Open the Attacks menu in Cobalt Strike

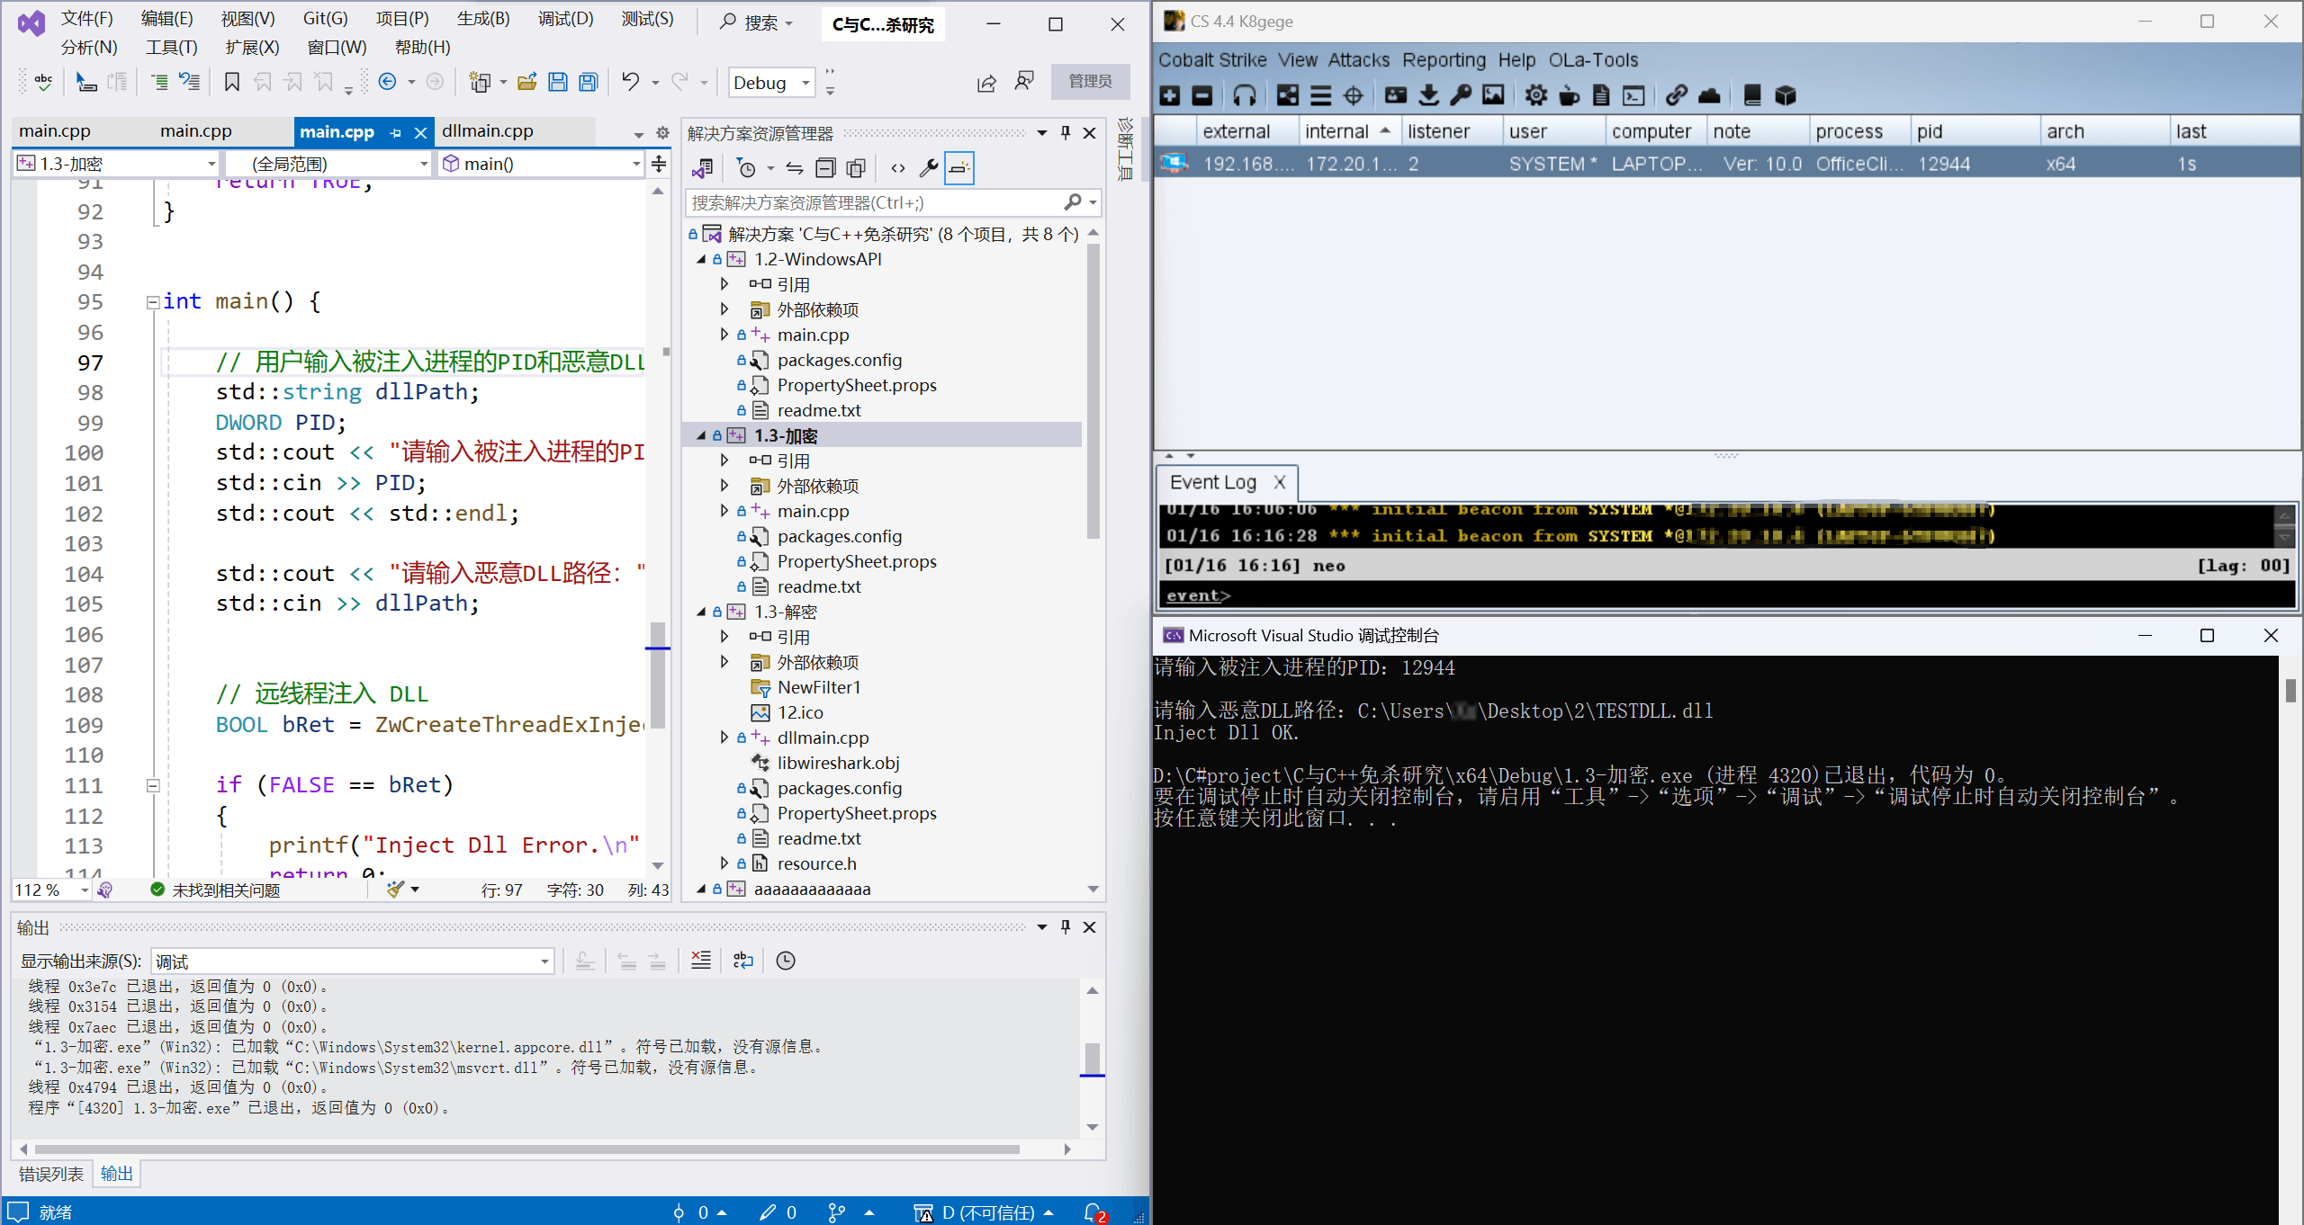click(1357, 60)
